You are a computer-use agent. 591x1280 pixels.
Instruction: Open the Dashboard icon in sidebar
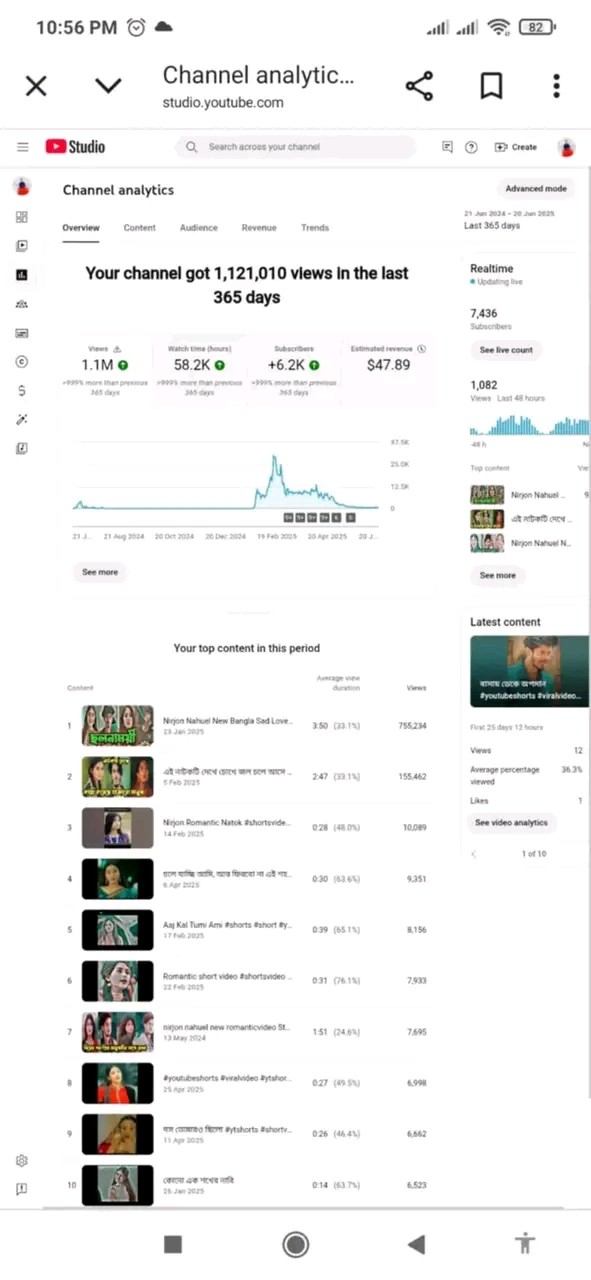tap(22, 217)
